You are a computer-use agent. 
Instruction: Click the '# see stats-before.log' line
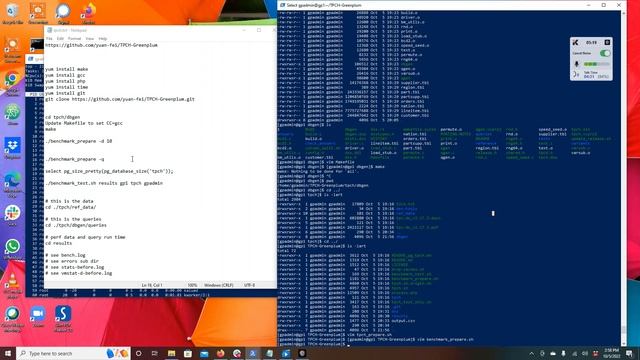pyautogui.click(x=74, y=267)
